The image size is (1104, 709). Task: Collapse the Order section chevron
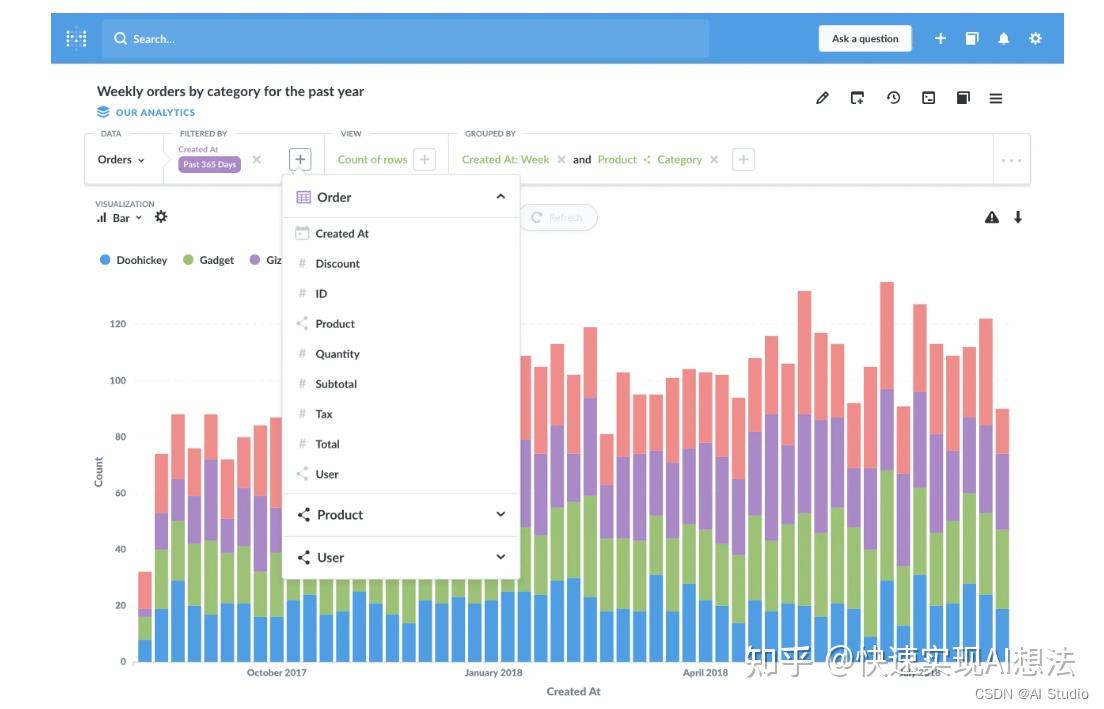pyautogui.click(x=501, y=197)
